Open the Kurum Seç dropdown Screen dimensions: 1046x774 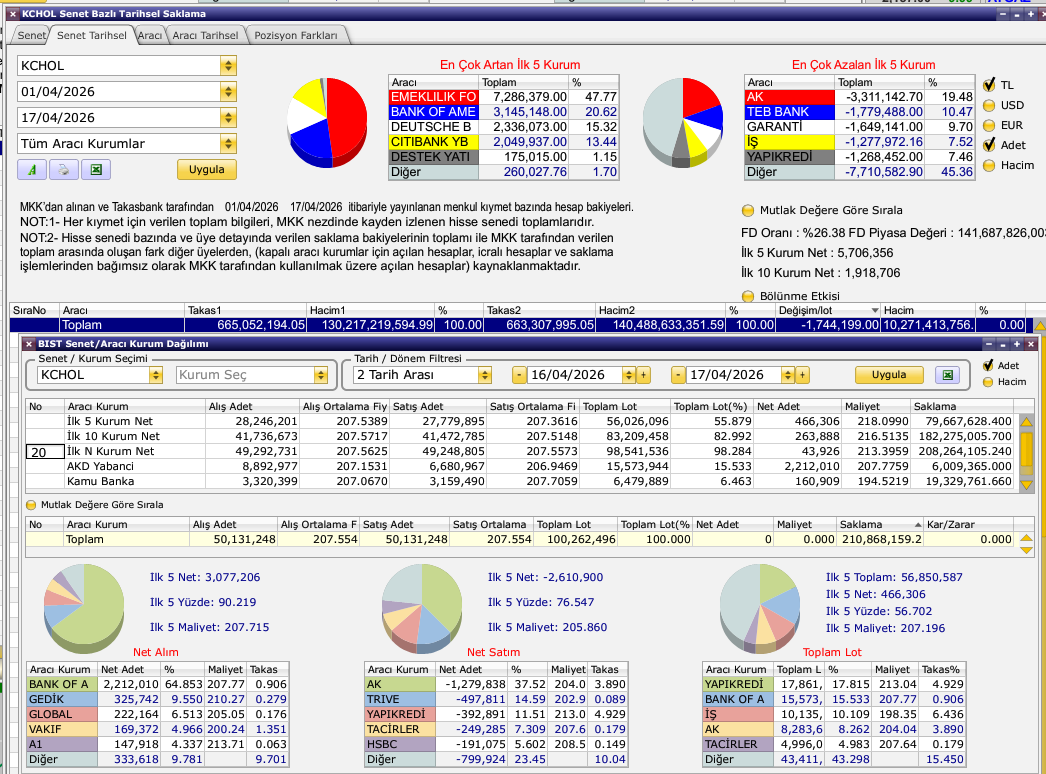321,375
